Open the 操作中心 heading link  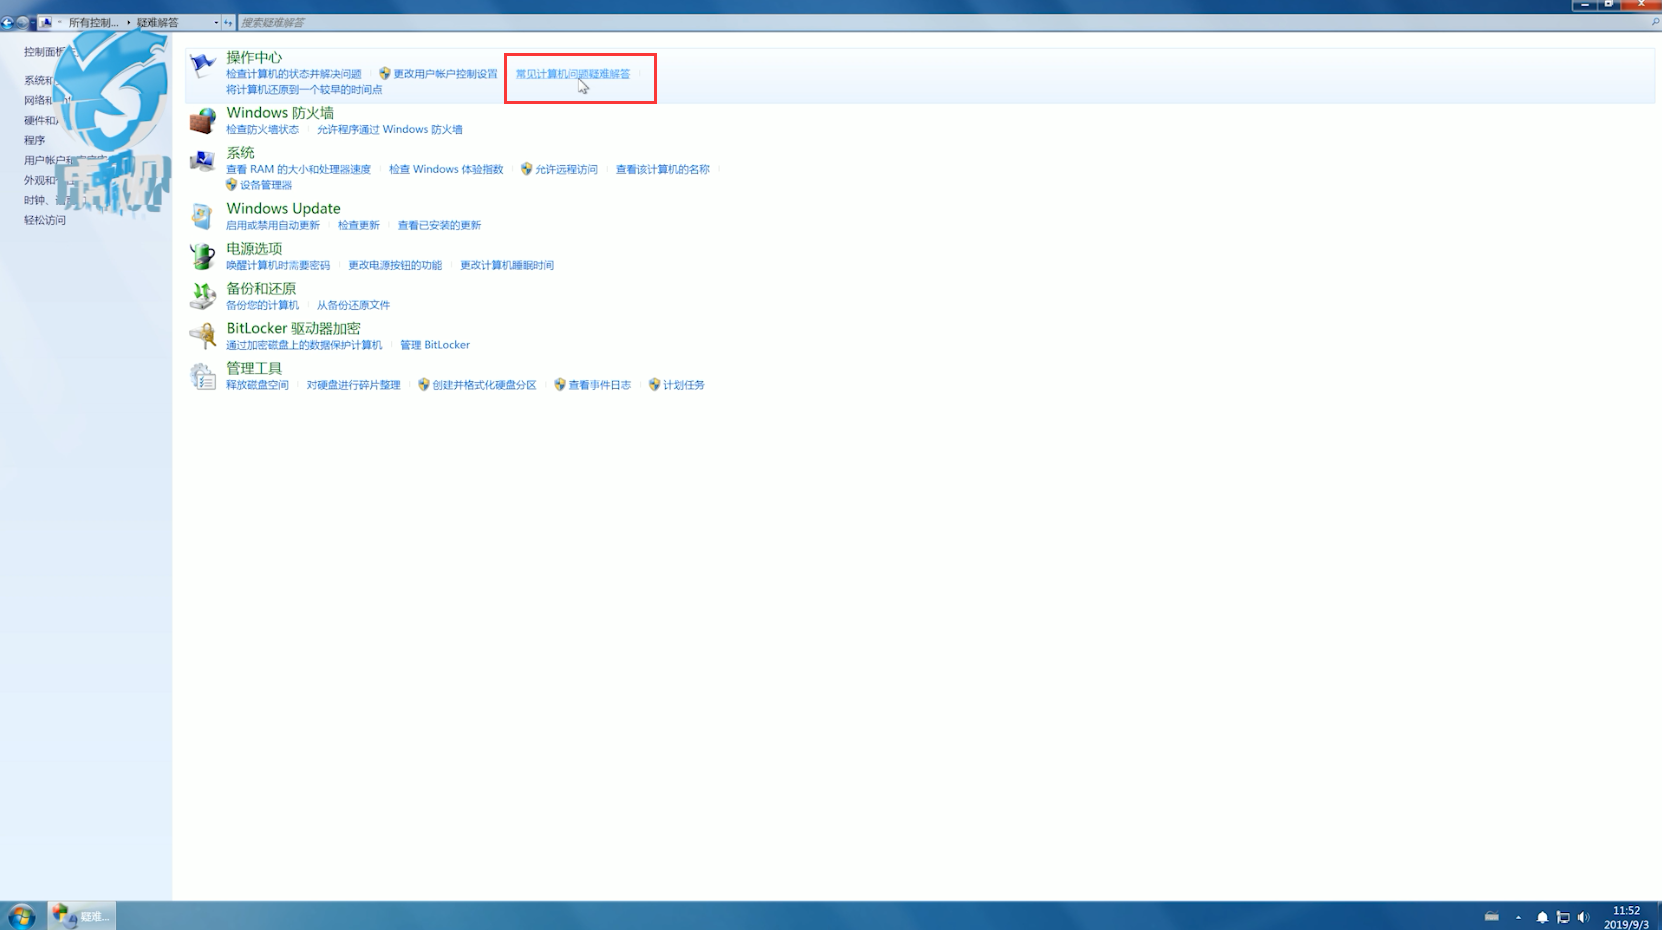pos(254,57)
